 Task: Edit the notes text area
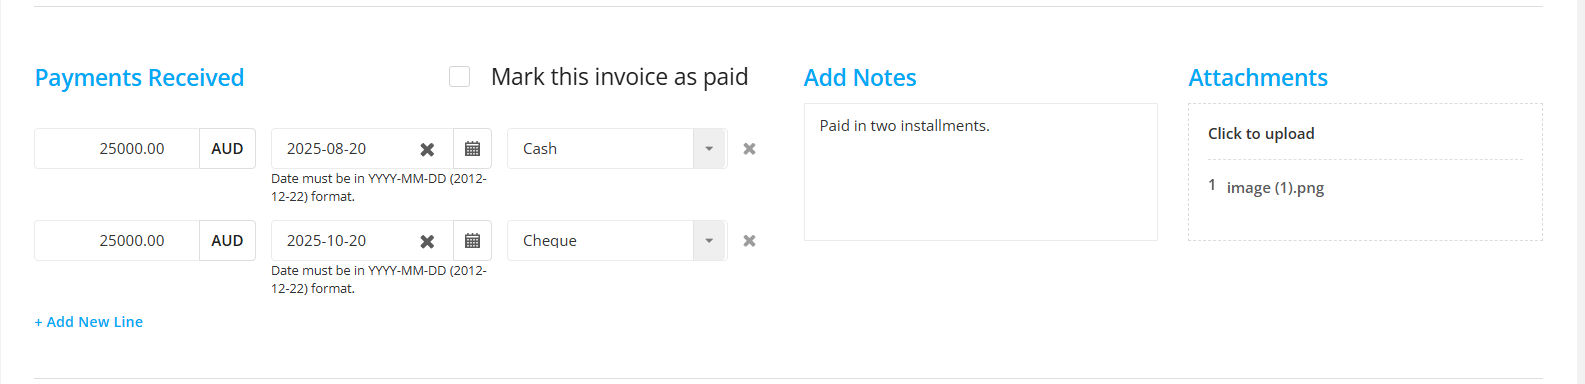pyautogui.click(x=981, y=172)
